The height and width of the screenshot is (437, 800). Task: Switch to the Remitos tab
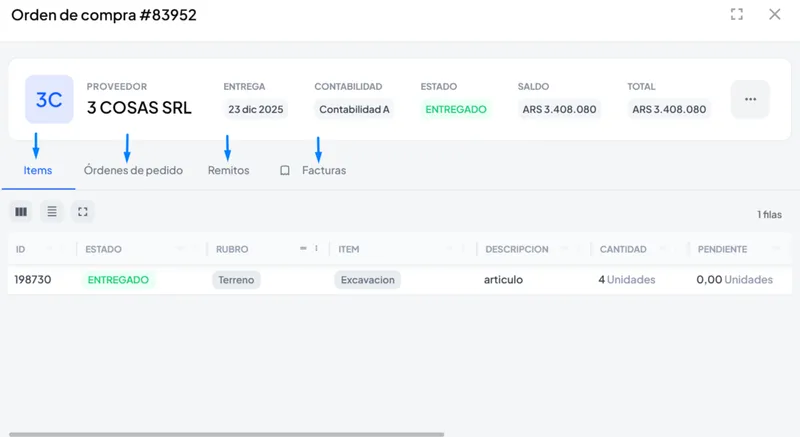click(228, 170)
